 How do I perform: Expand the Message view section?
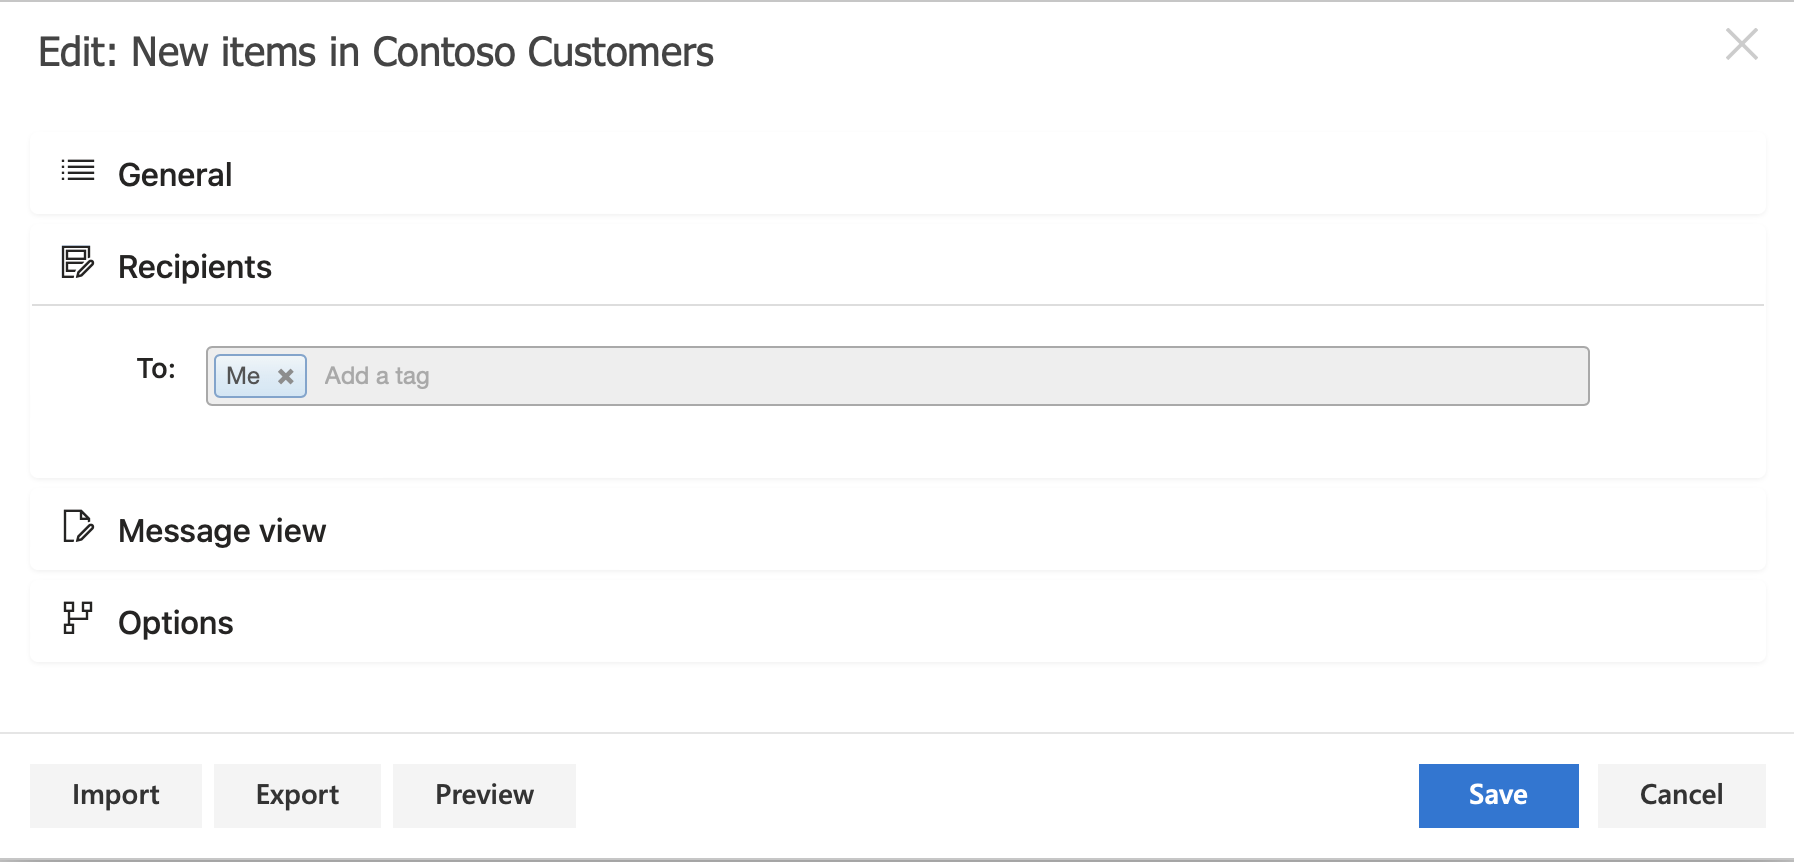[x=222, y=530]
